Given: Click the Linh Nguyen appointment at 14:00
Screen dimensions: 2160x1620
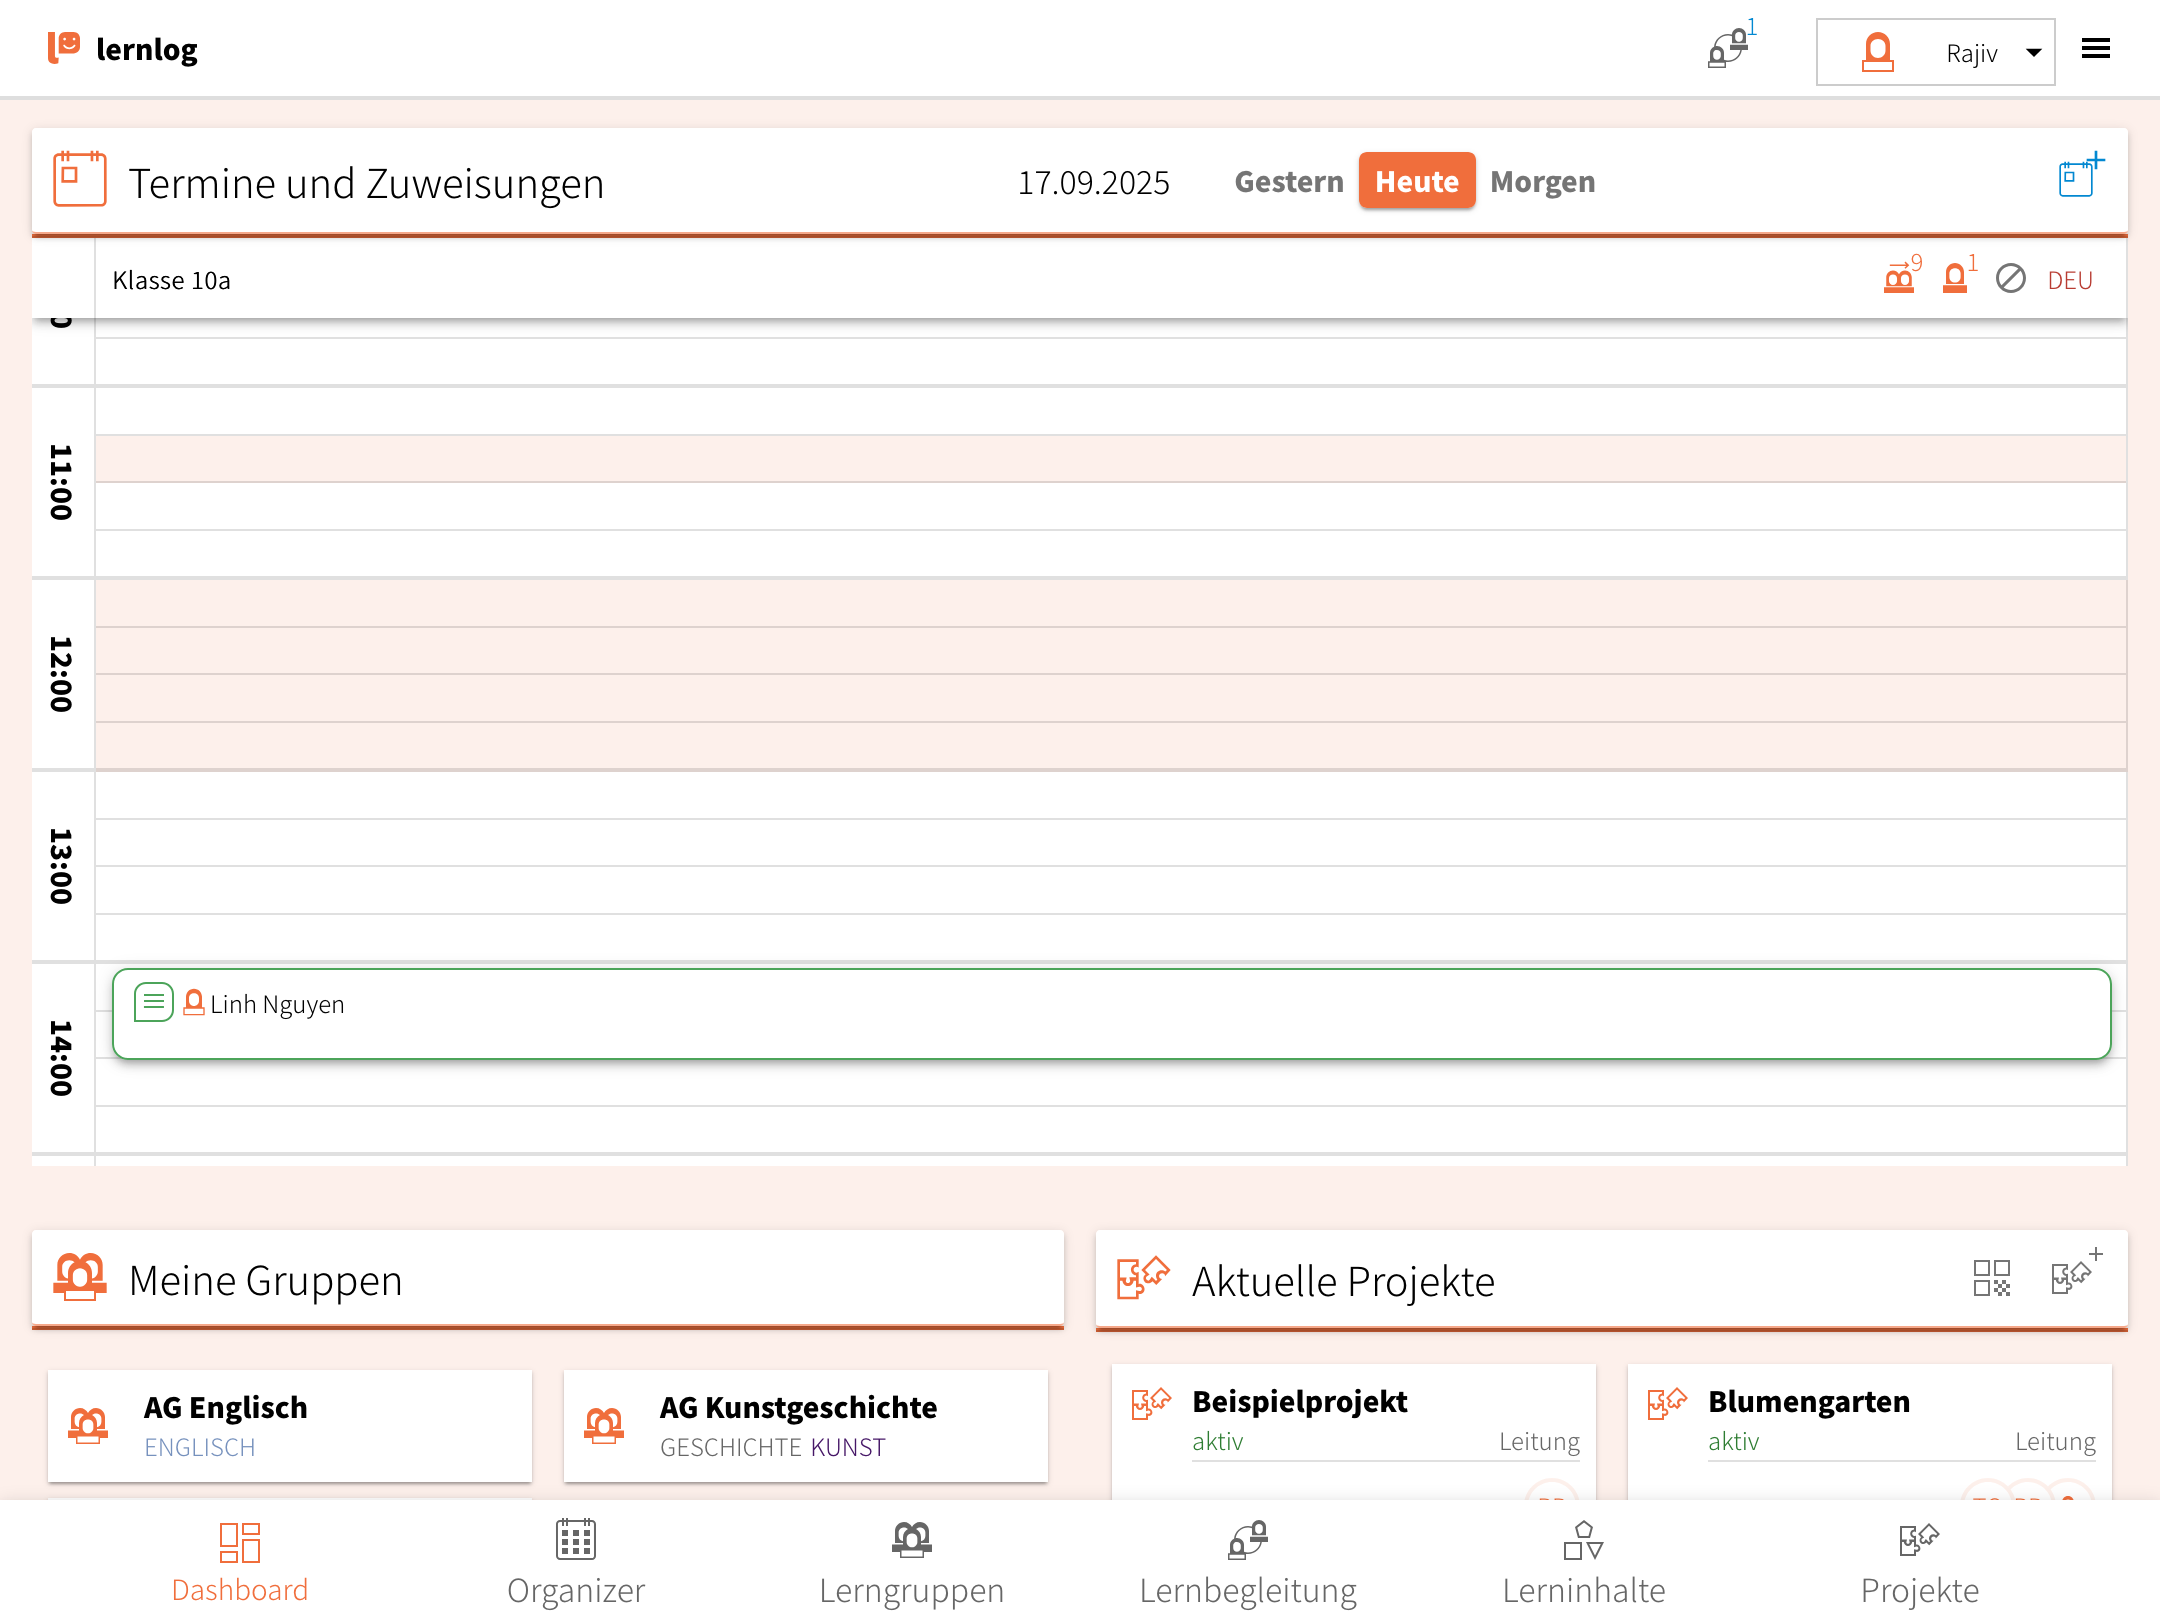Looking at the screenshot, I should pyautogui.click(x=1110, y=1014).
